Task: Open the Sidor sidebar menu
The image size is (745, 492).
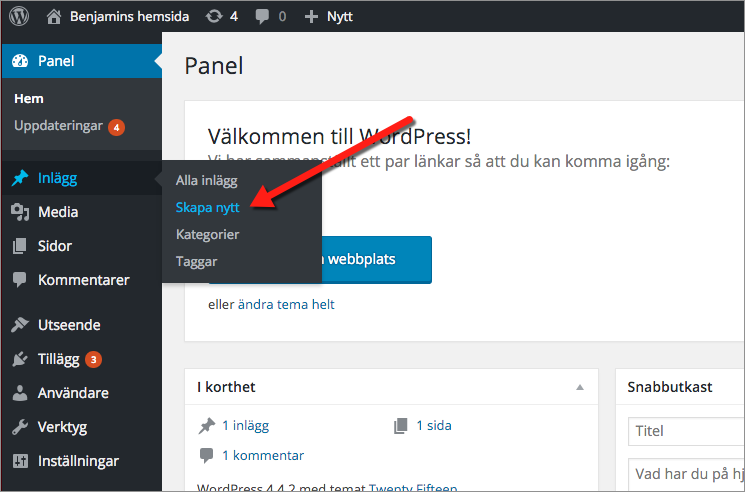Action: point(82,246)
